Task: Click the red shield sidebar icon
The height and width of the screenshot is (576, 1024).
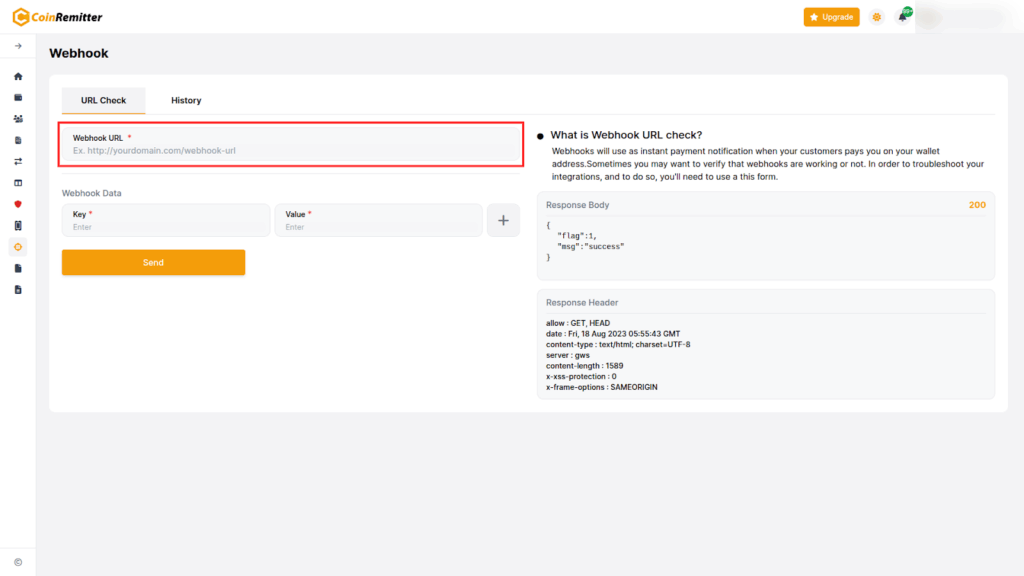Action: 18,204
